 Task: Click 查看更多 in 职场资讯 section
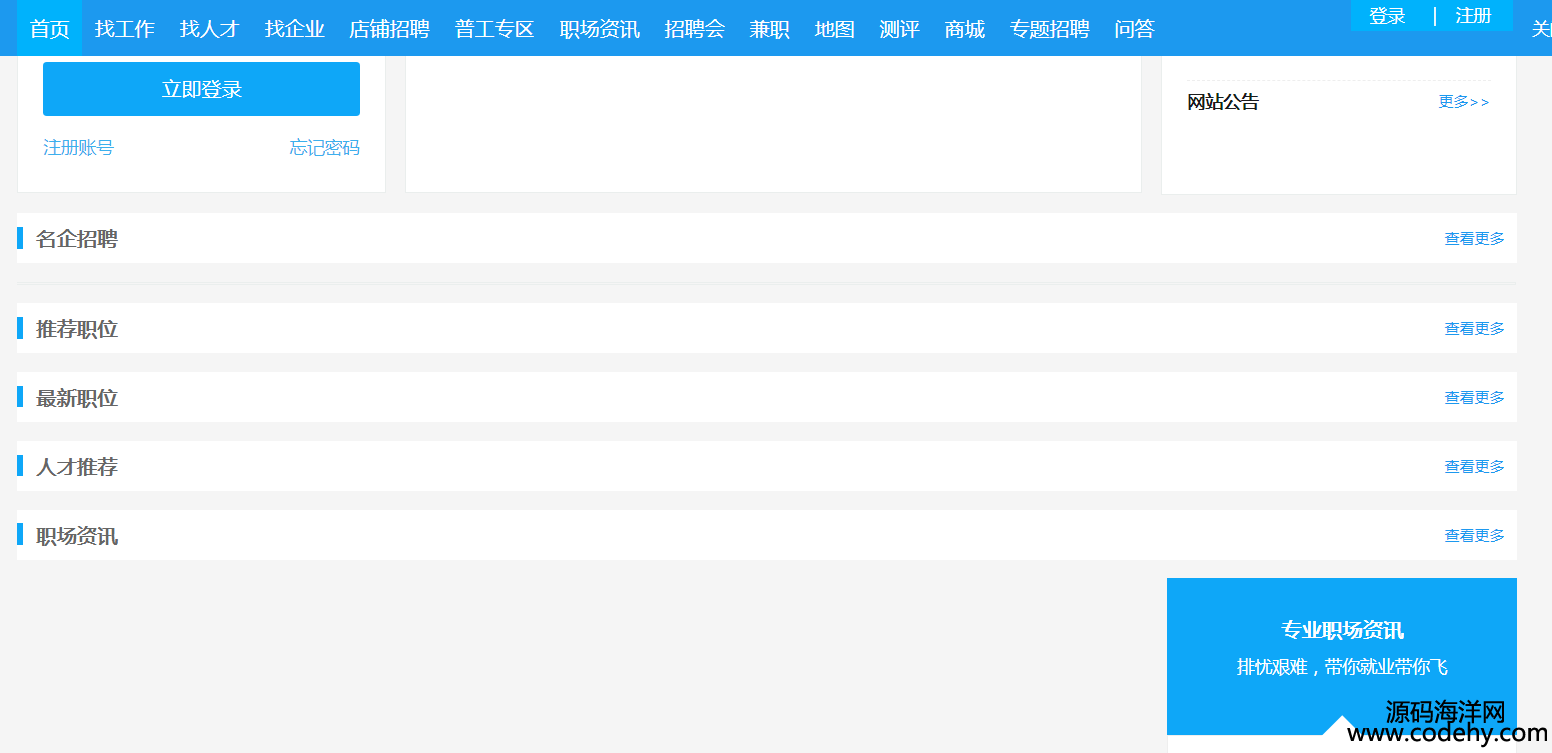click(1474, 536)
